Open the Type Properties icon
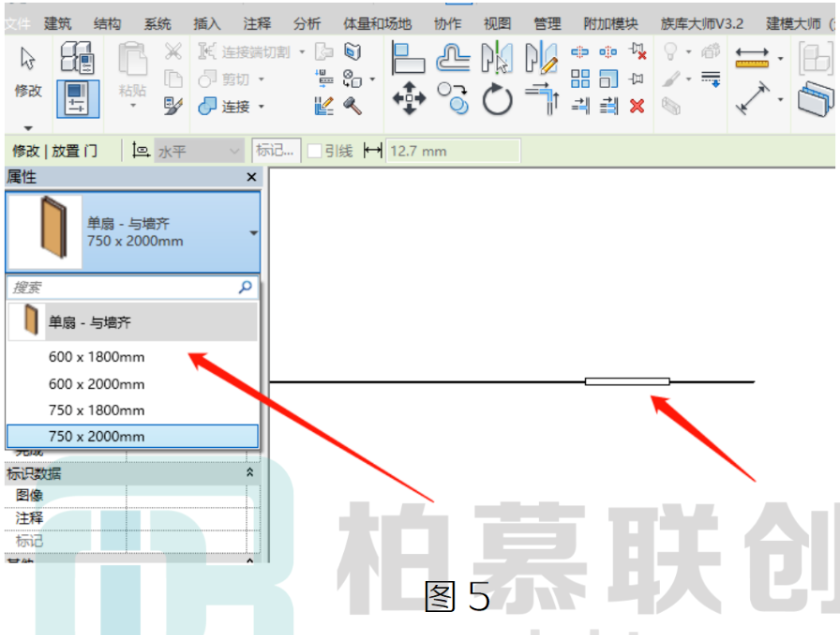This screenshot has height=635, width=840. pos(77,57)
